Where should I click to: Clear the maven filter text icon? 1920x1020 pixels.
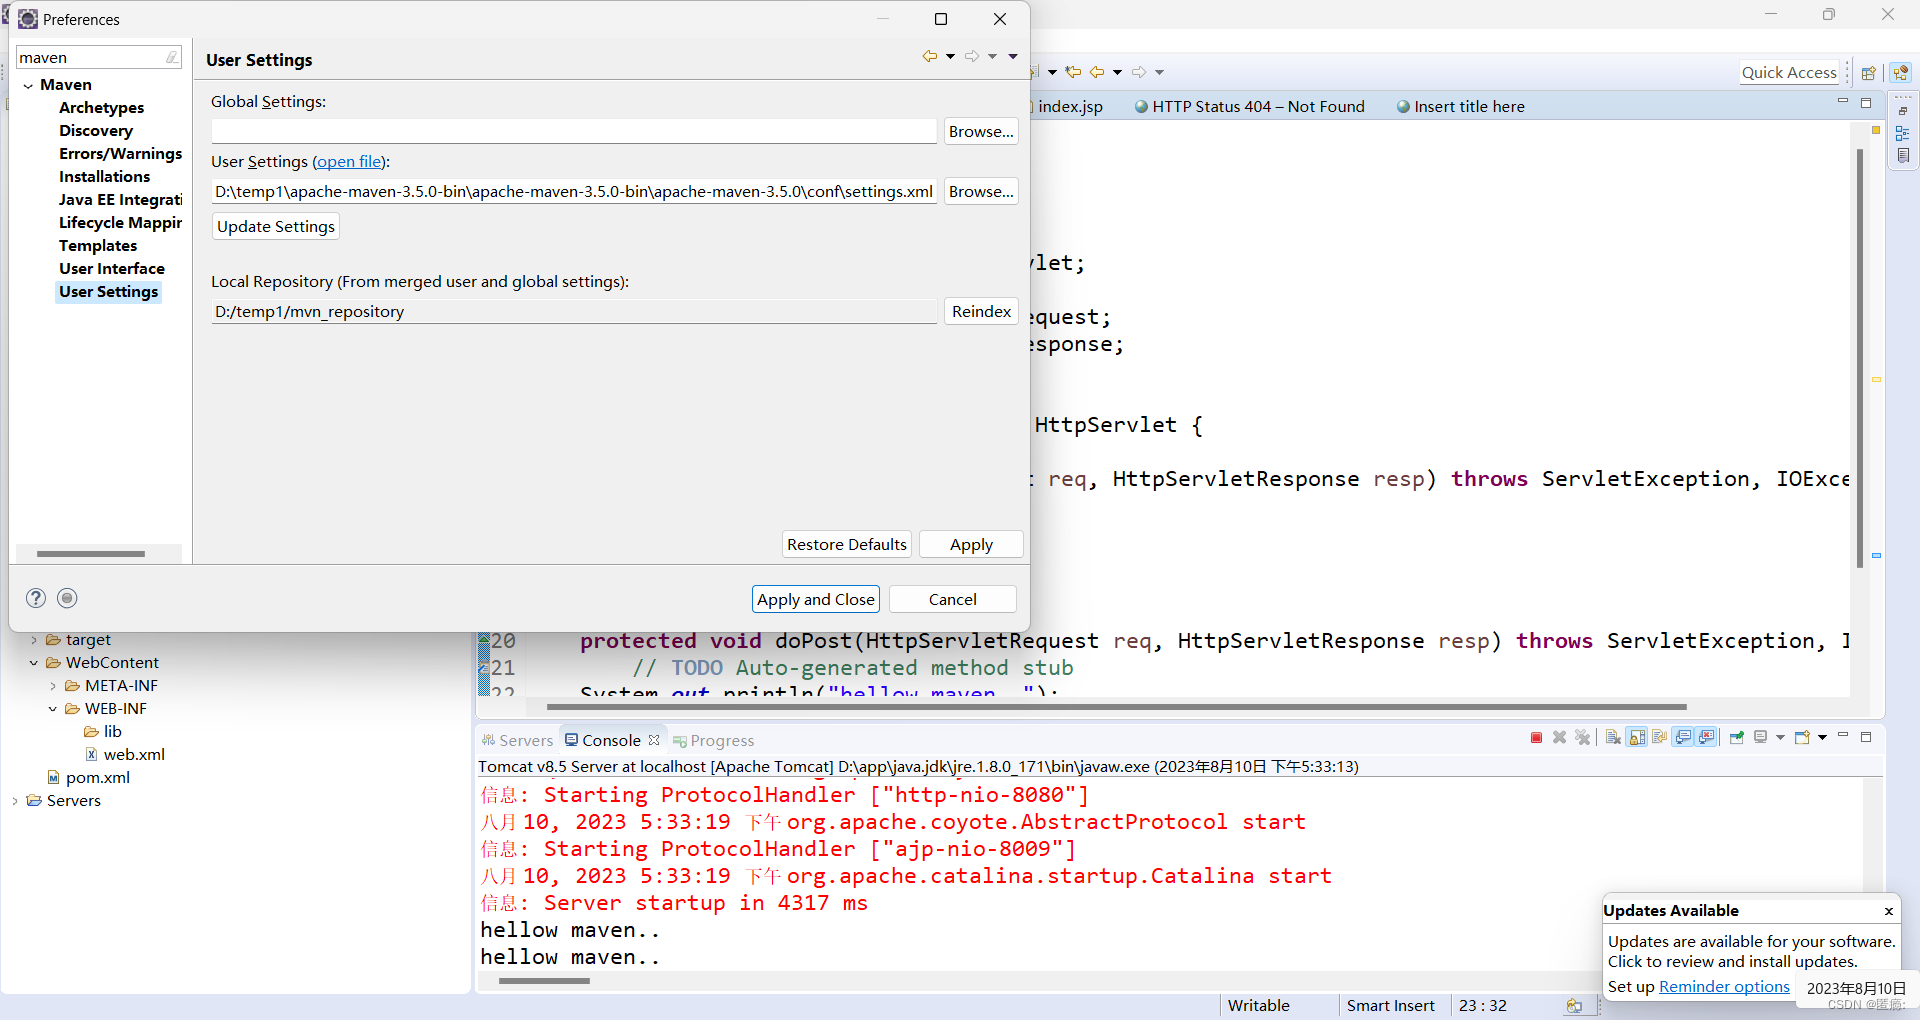tap(172, 58)
